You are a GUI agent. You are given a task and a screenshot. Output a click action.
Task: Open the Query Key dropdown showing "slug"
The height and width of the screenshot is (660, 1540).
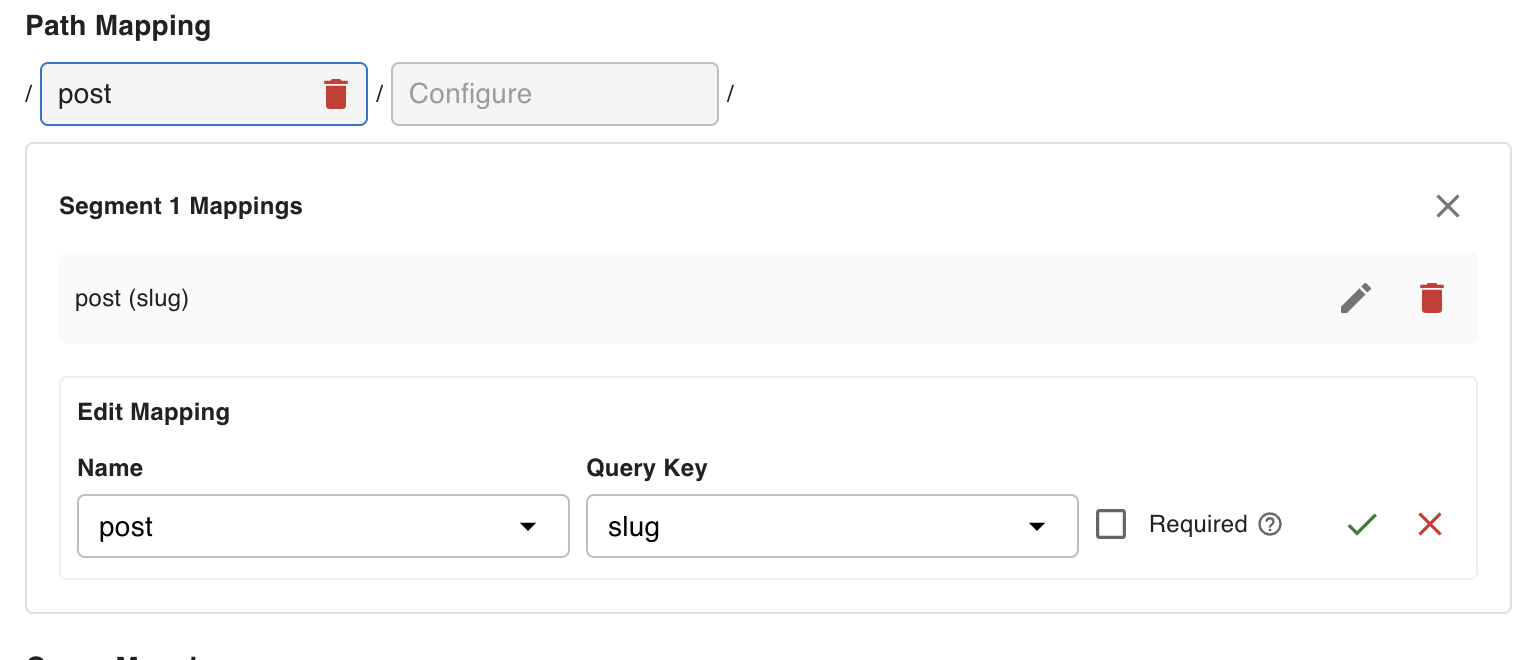click(810, 526)
